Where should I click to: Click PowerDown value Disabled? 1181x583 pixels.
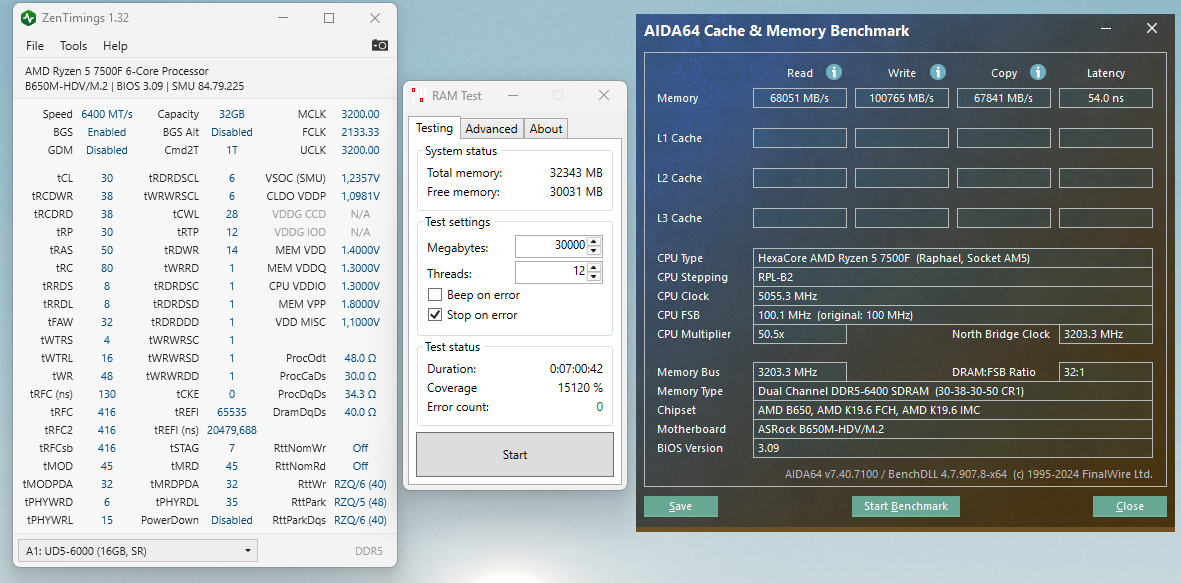[232, 520]
